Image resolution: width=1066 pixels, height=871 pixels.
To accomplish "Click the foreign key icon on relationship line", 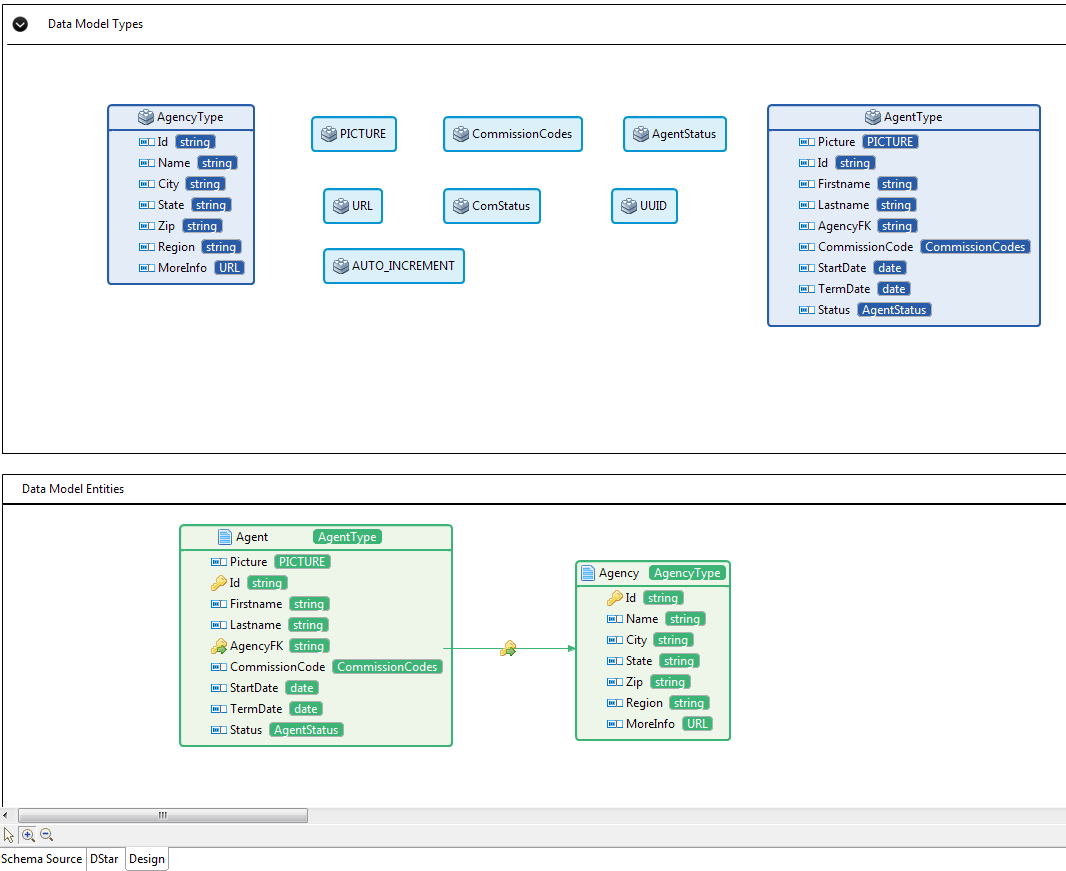I will point(508,649).
